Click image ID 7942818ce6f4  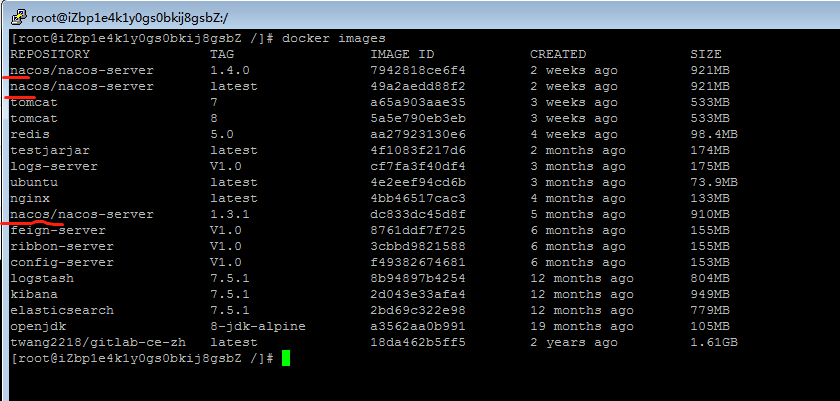click(418, 70)
